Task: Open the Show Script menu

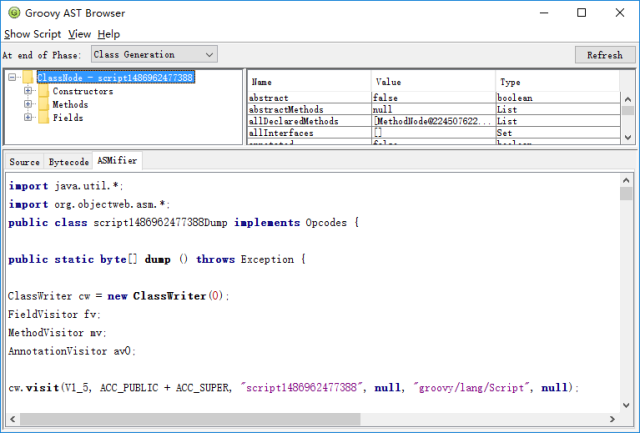Action: (33, 34)
